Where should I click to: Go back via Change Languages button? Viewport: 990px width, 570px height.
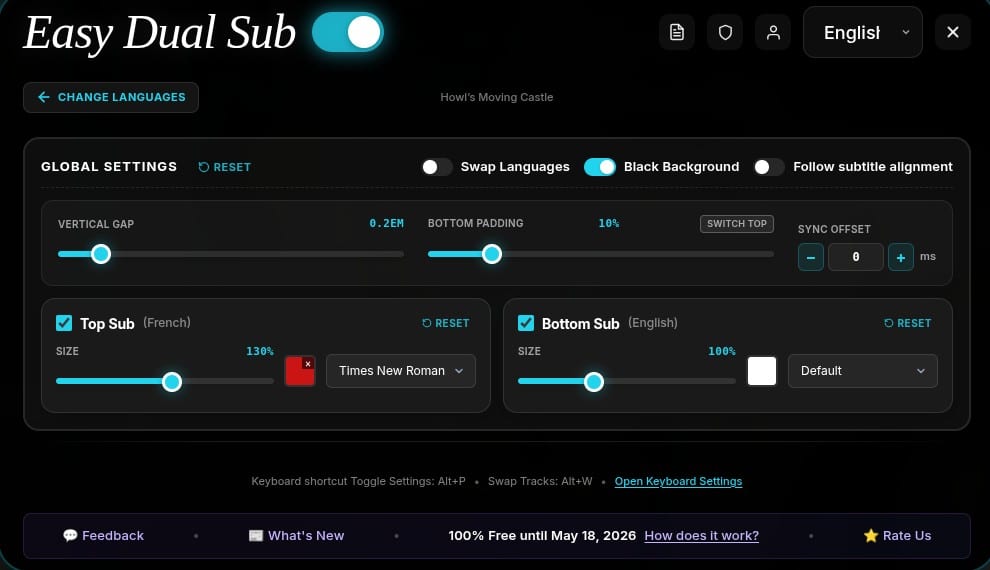click(111, 97)
